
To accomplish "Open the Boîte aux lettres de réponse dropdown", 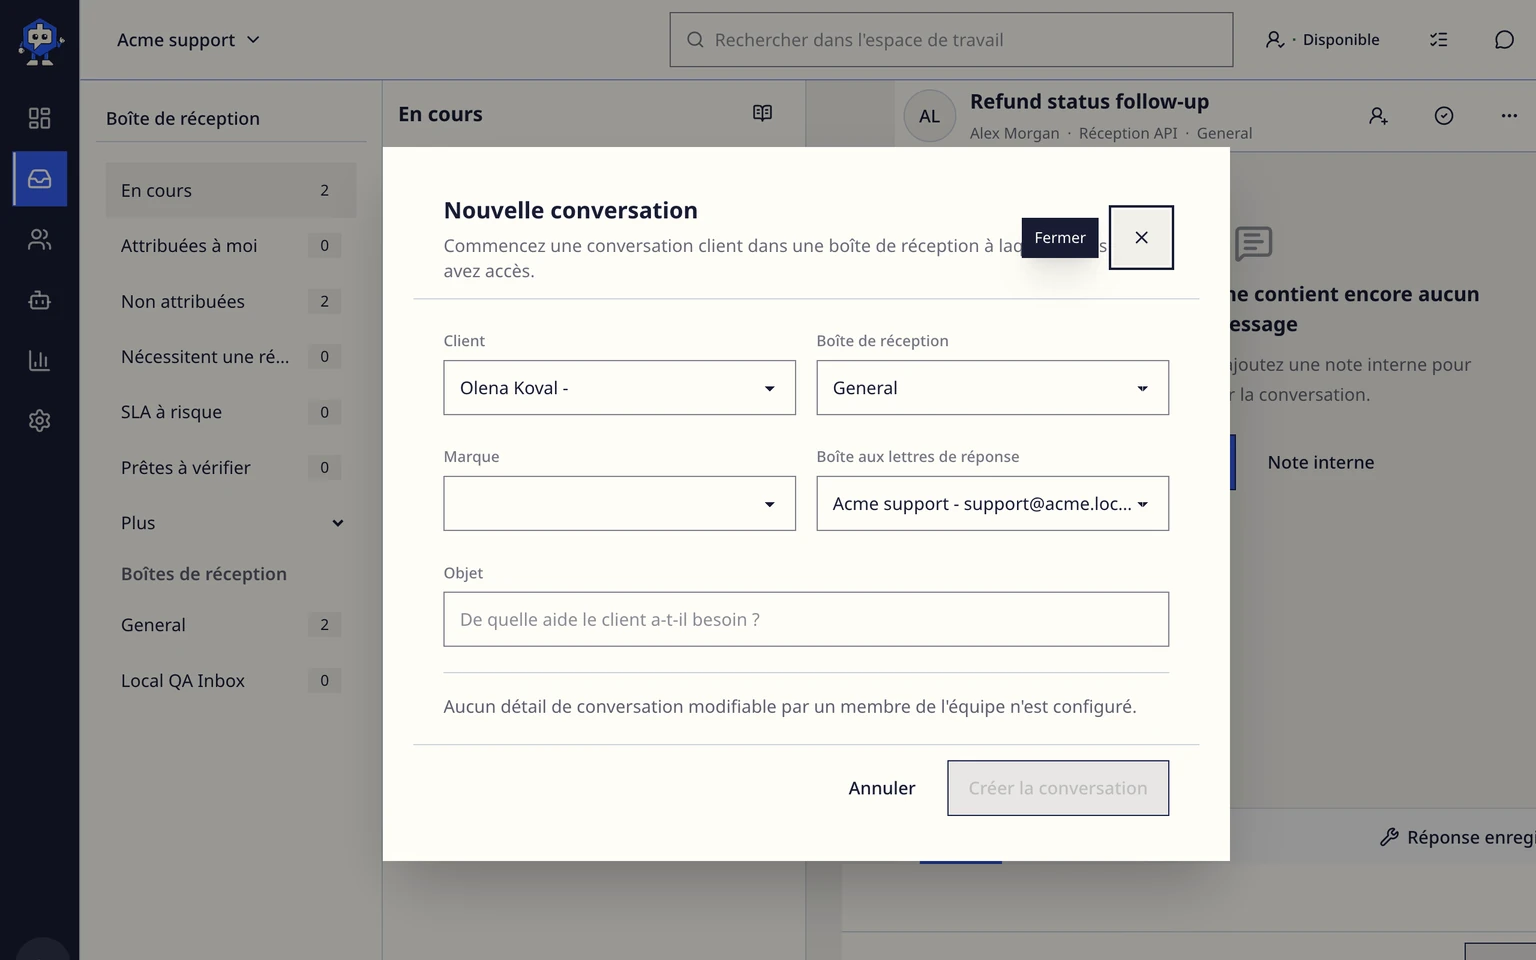I will [992, 504].
